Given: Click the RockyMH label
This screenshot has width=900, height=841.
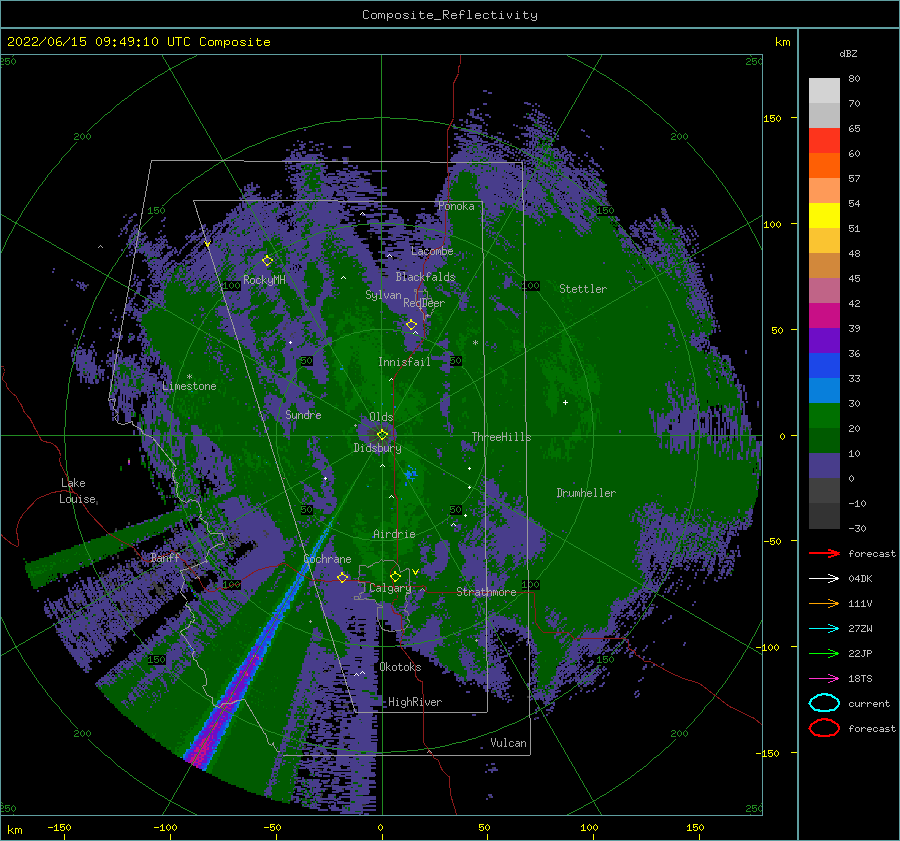Looking at the screenshot, I should pos(264,280).
